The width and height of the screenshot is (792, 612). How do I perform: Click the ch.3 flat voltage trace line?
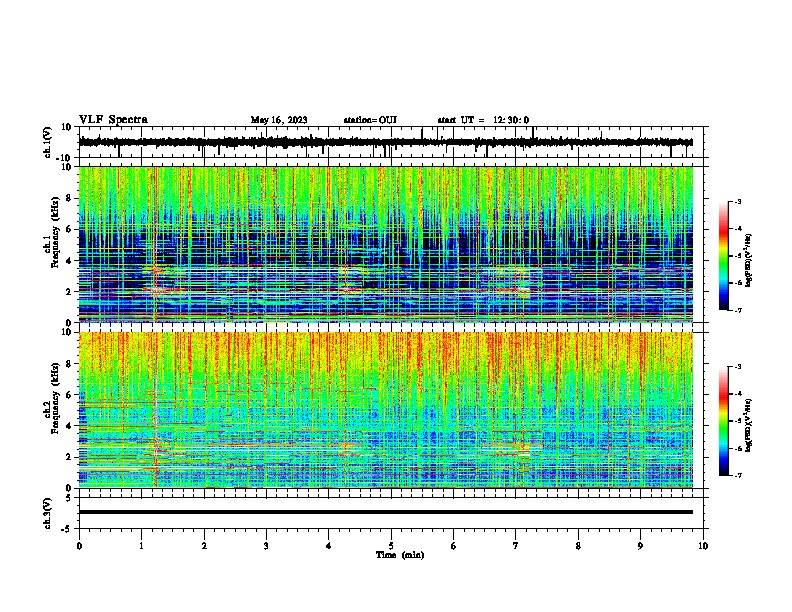[386, 512]
